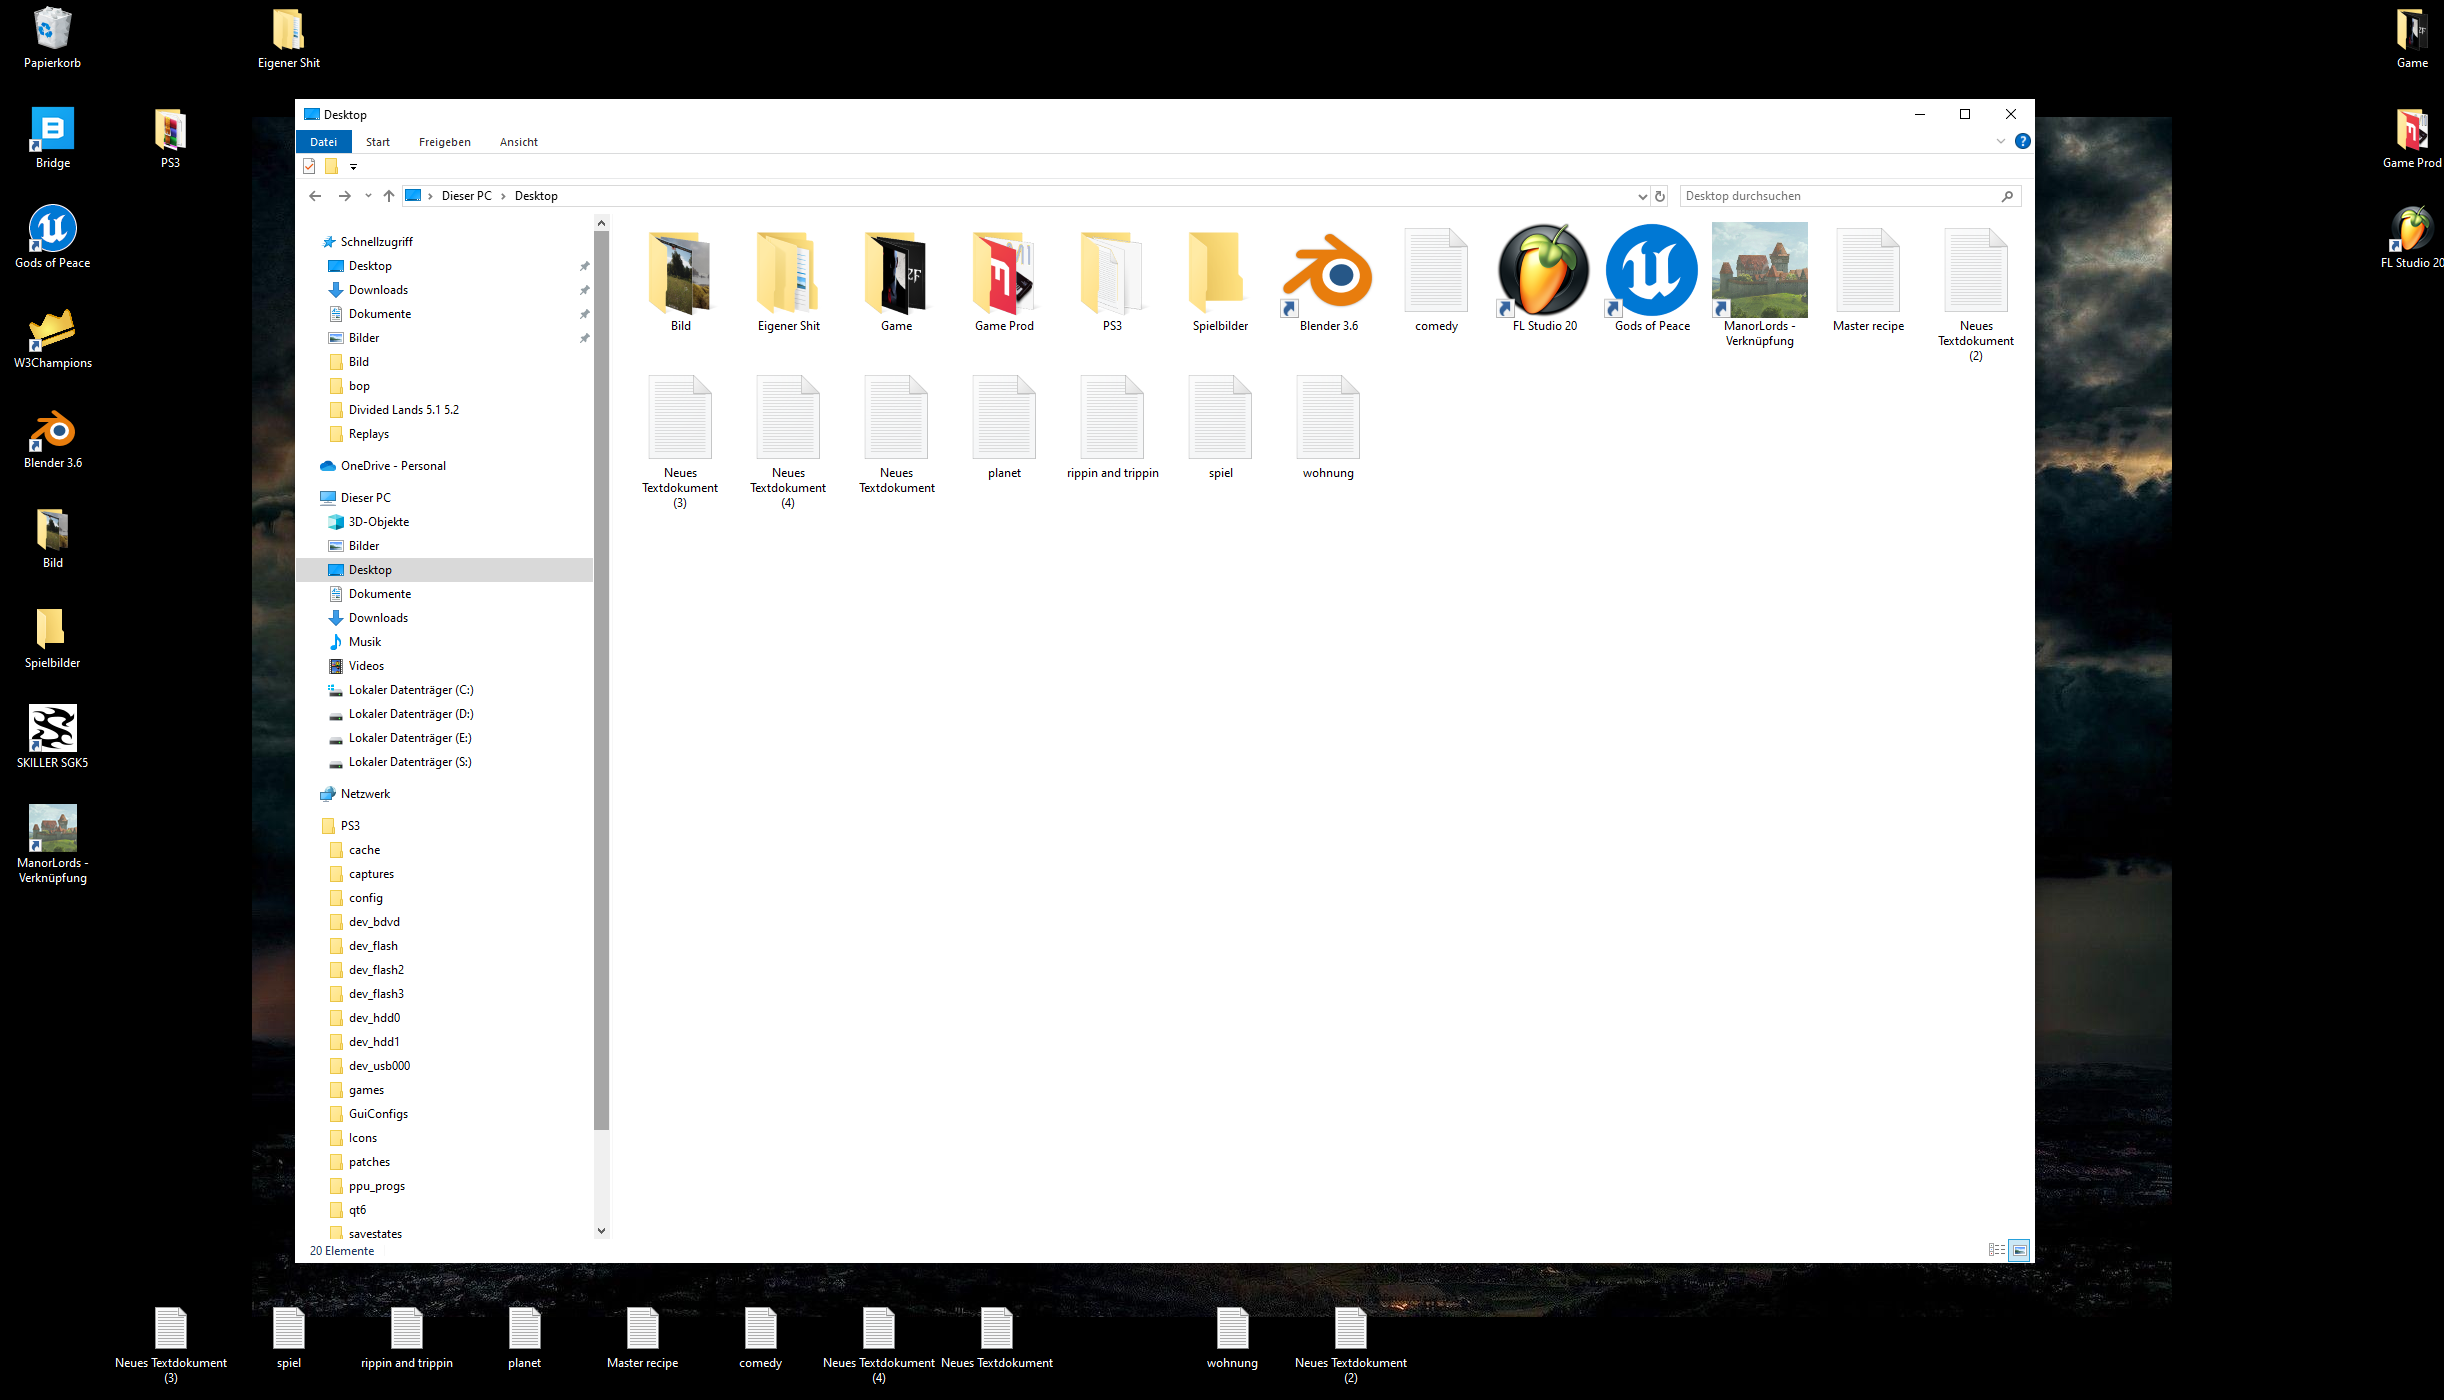Image resolution: width=2444 pixels, height=1400 pixels.
Task: Open the recent locations dropdown next to forward arrow
Action: coord(368,196)
